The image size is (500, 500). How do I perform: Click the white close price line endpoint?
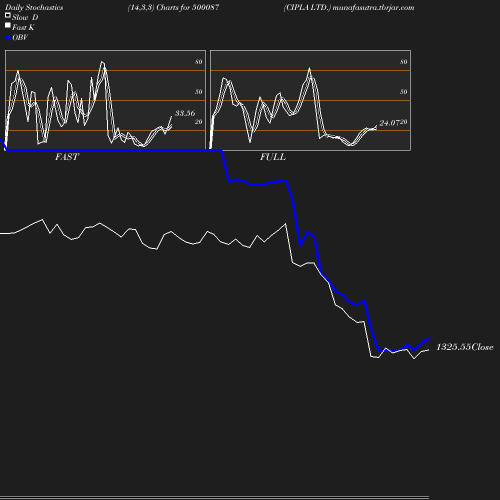(428, 350)
